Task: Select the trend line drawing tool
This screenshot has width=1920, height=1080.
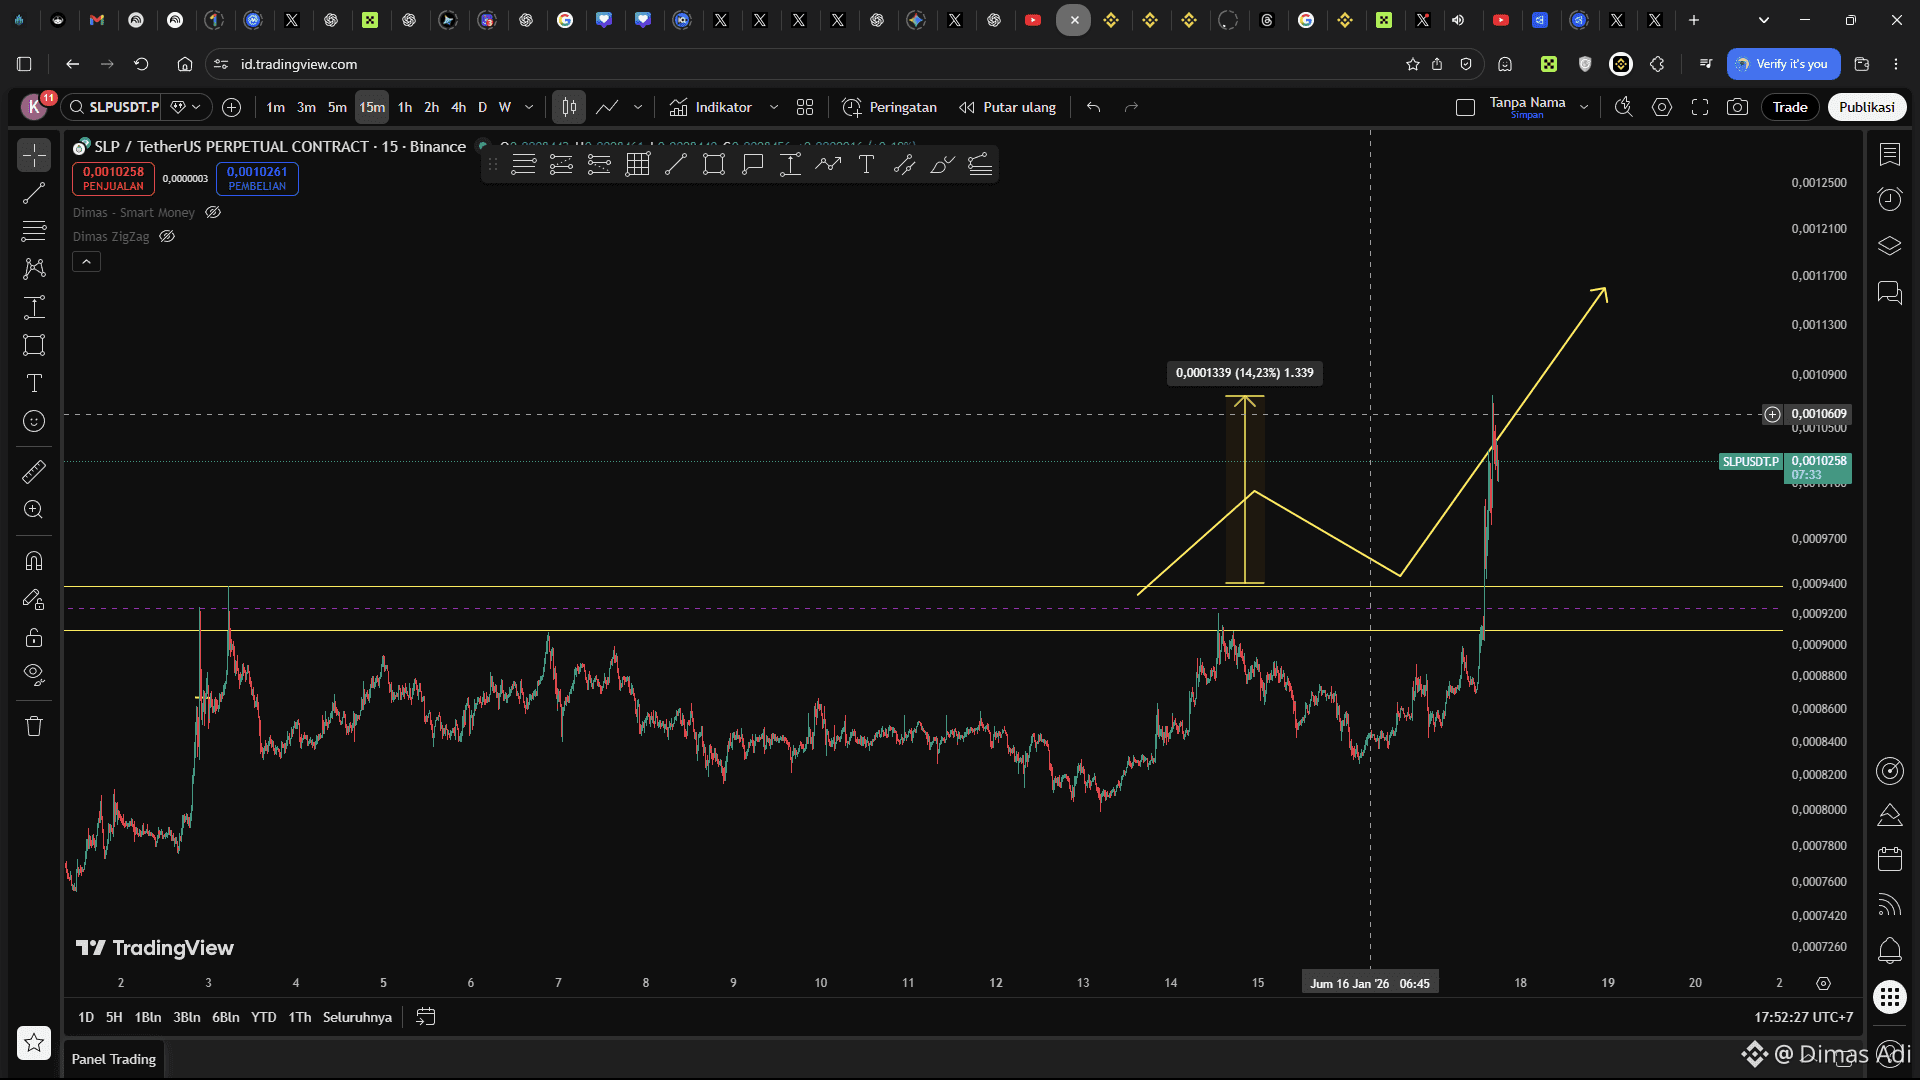Action: pyautogui.click(x=34, y=193)
